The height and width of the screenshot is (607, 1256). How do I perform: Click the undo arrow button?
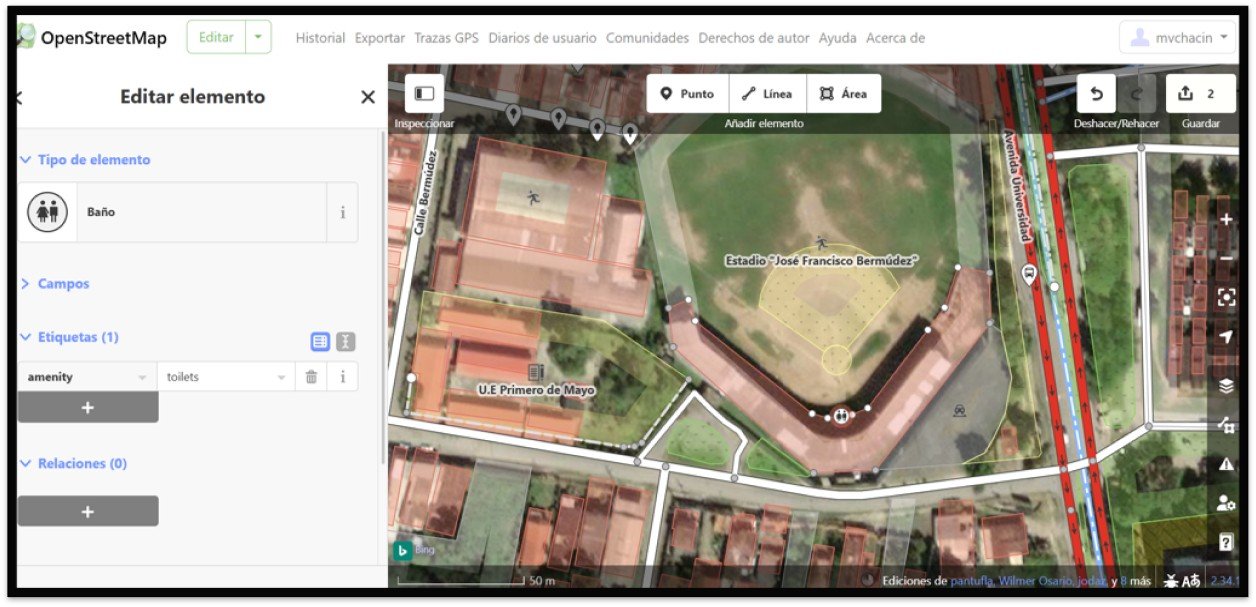[x=1097, y=93]
